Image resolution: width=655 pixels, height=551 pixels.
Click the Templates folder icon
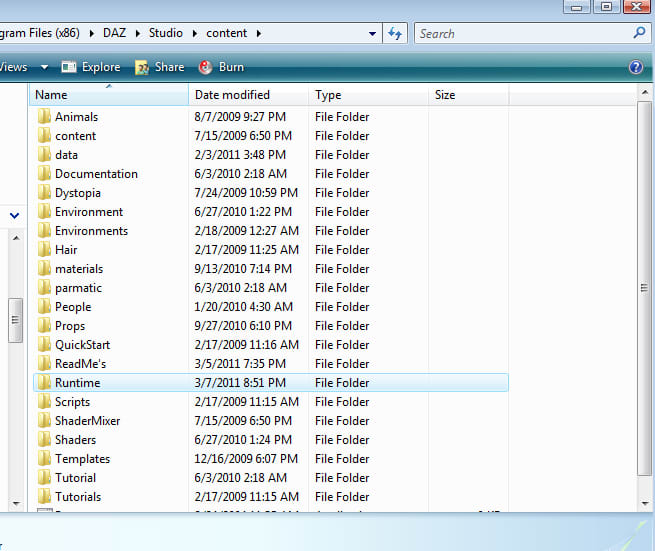(x=44, y=459)
